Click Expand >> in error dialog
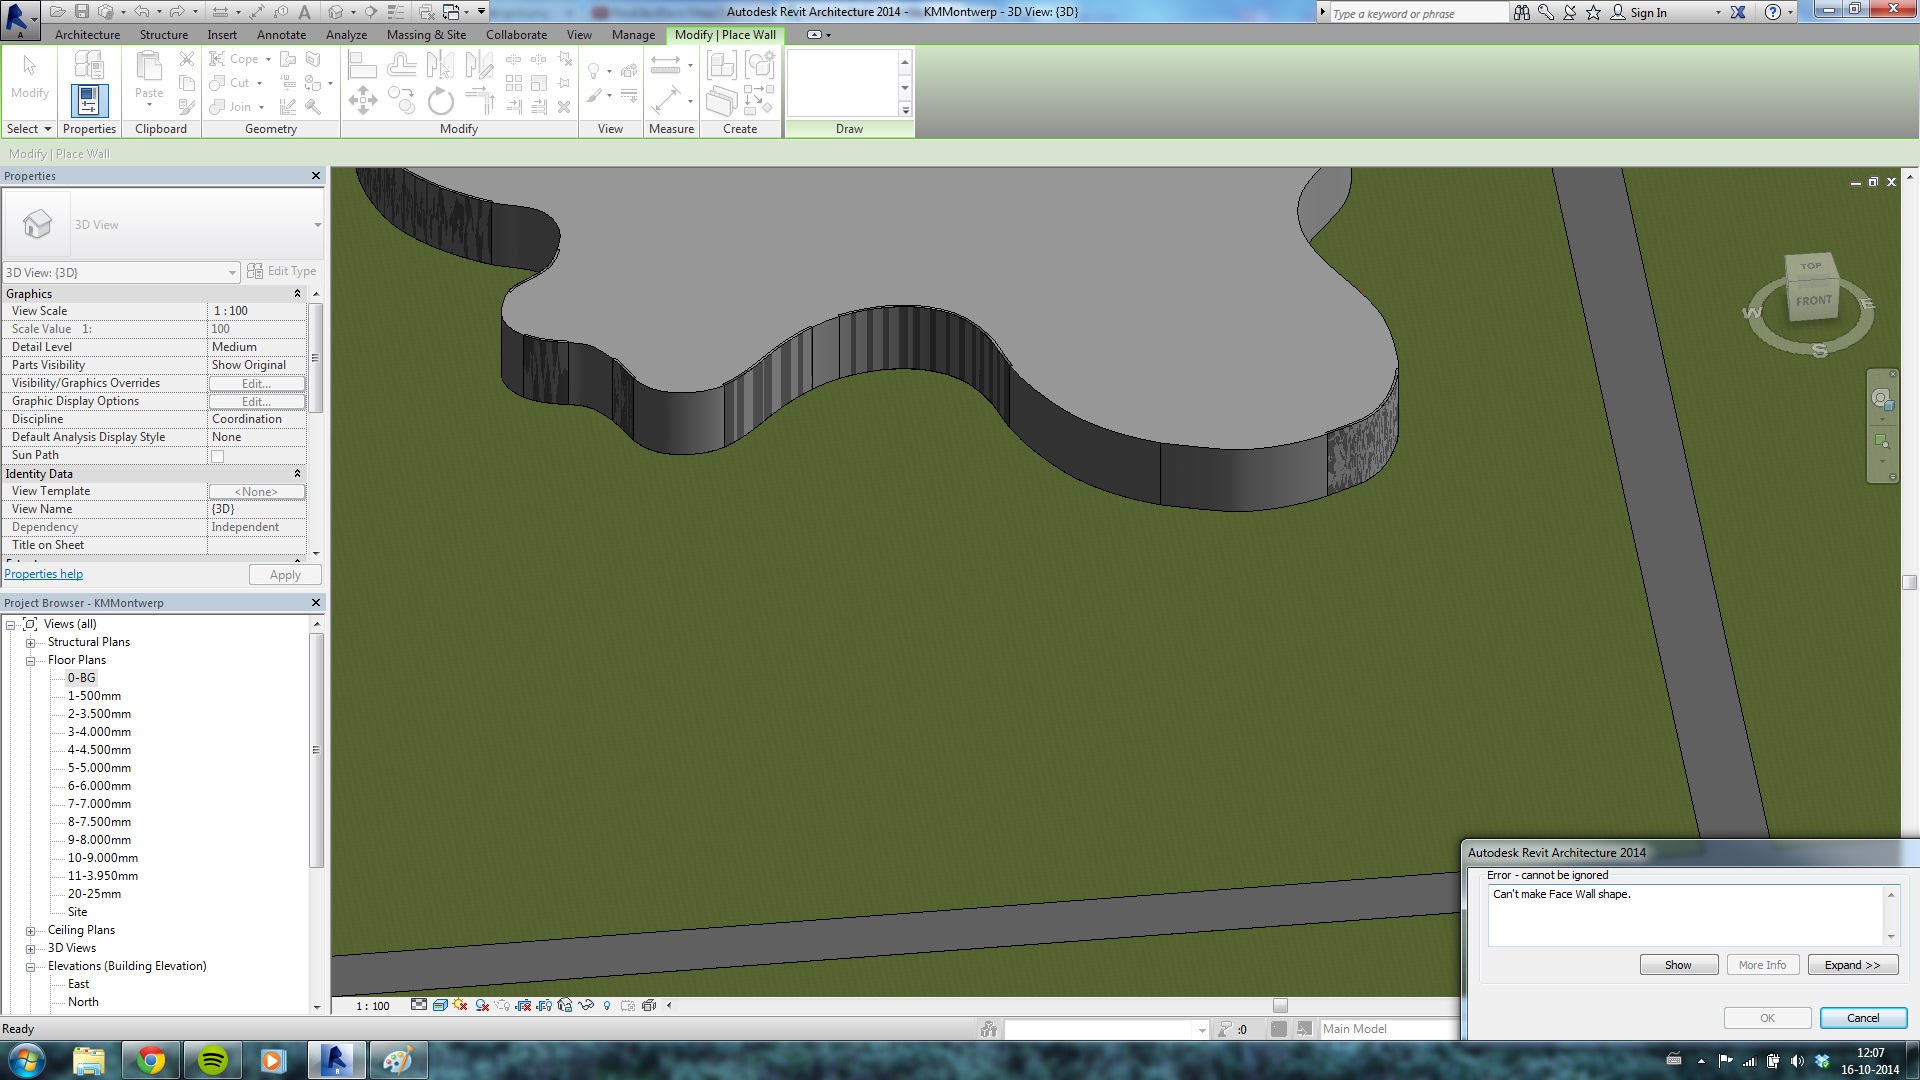Viewport: 1920px width, 1080px height. (x=1852, y=965)
